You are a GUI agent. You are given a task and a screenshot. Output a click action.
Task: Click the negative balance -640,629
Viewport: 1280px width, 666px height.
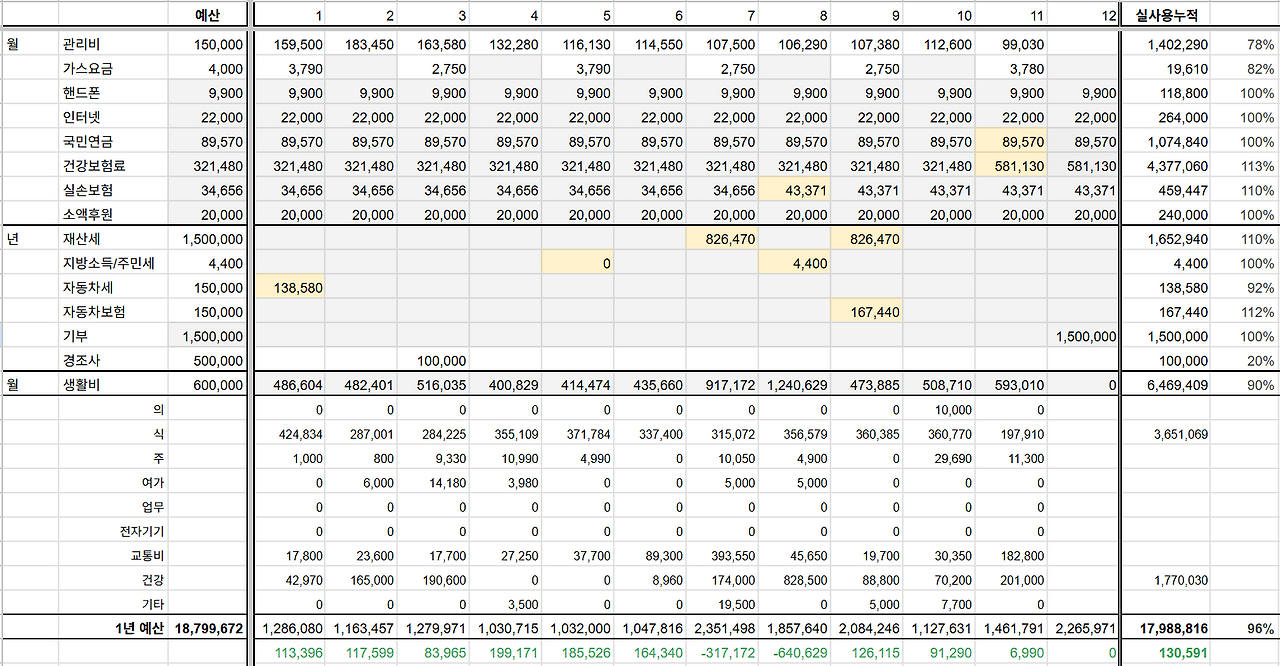[x=801, y=653]
